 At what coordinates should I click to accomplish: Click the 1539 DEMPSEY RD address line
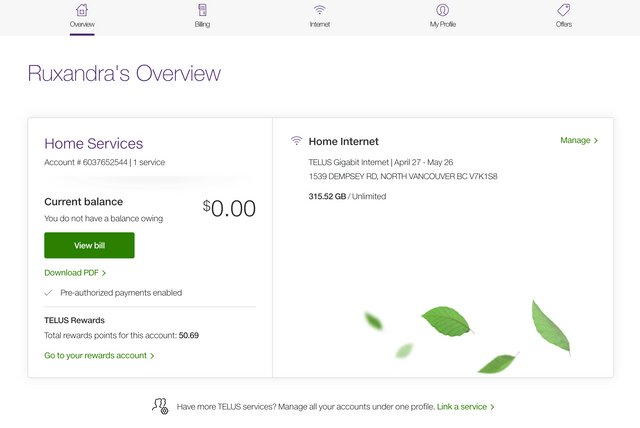tap(403, 176)
